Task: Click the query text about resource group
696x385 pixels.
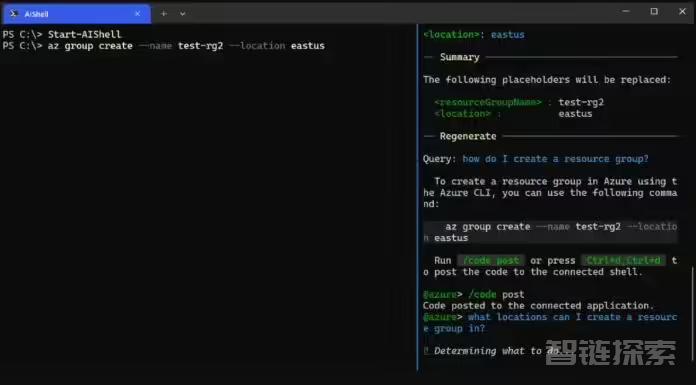Action: point(555,159)
